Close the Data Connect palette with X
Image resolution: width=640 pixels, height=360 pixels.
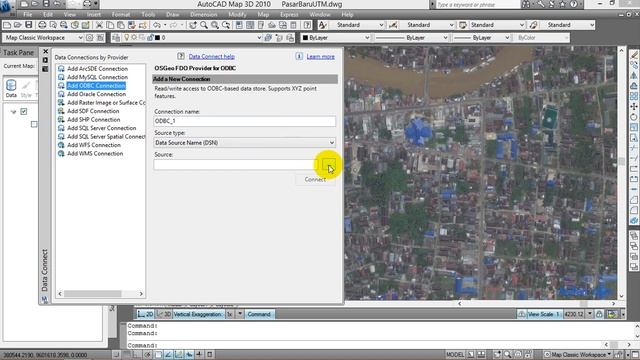(x=45, y=51)
